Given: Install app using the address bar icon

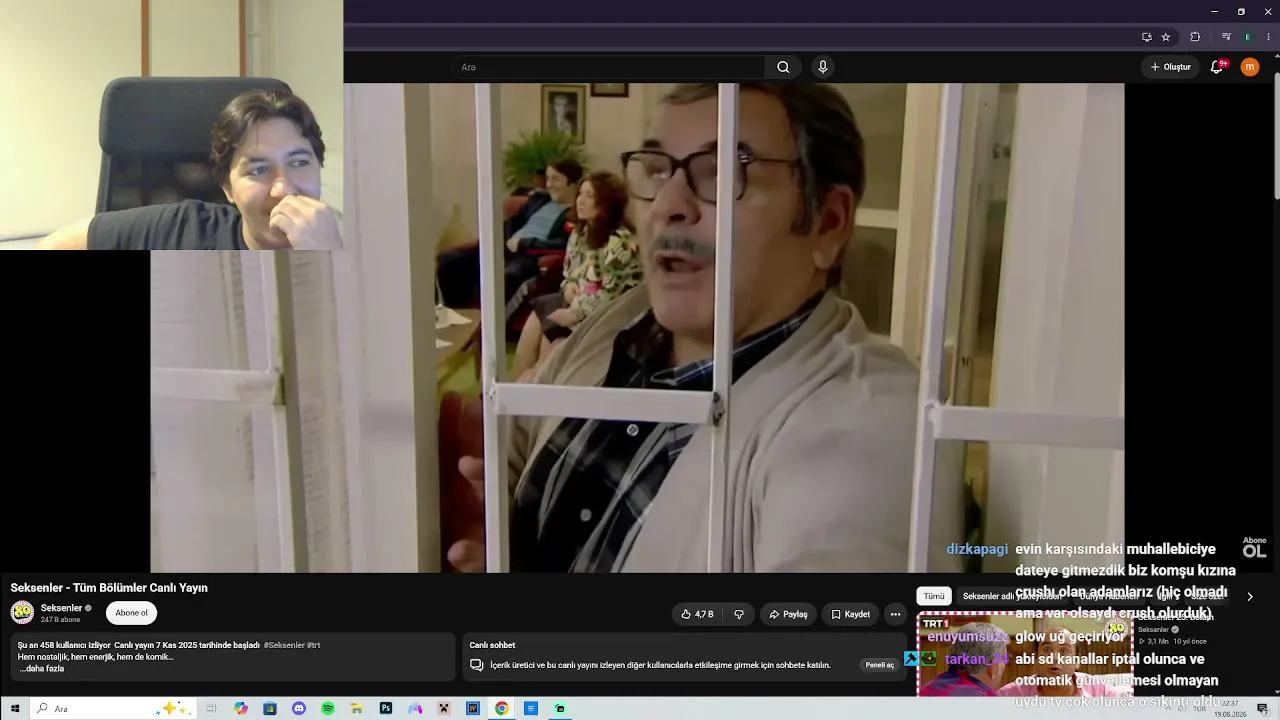Looking at the screenshot, I should pos(1147,37).
